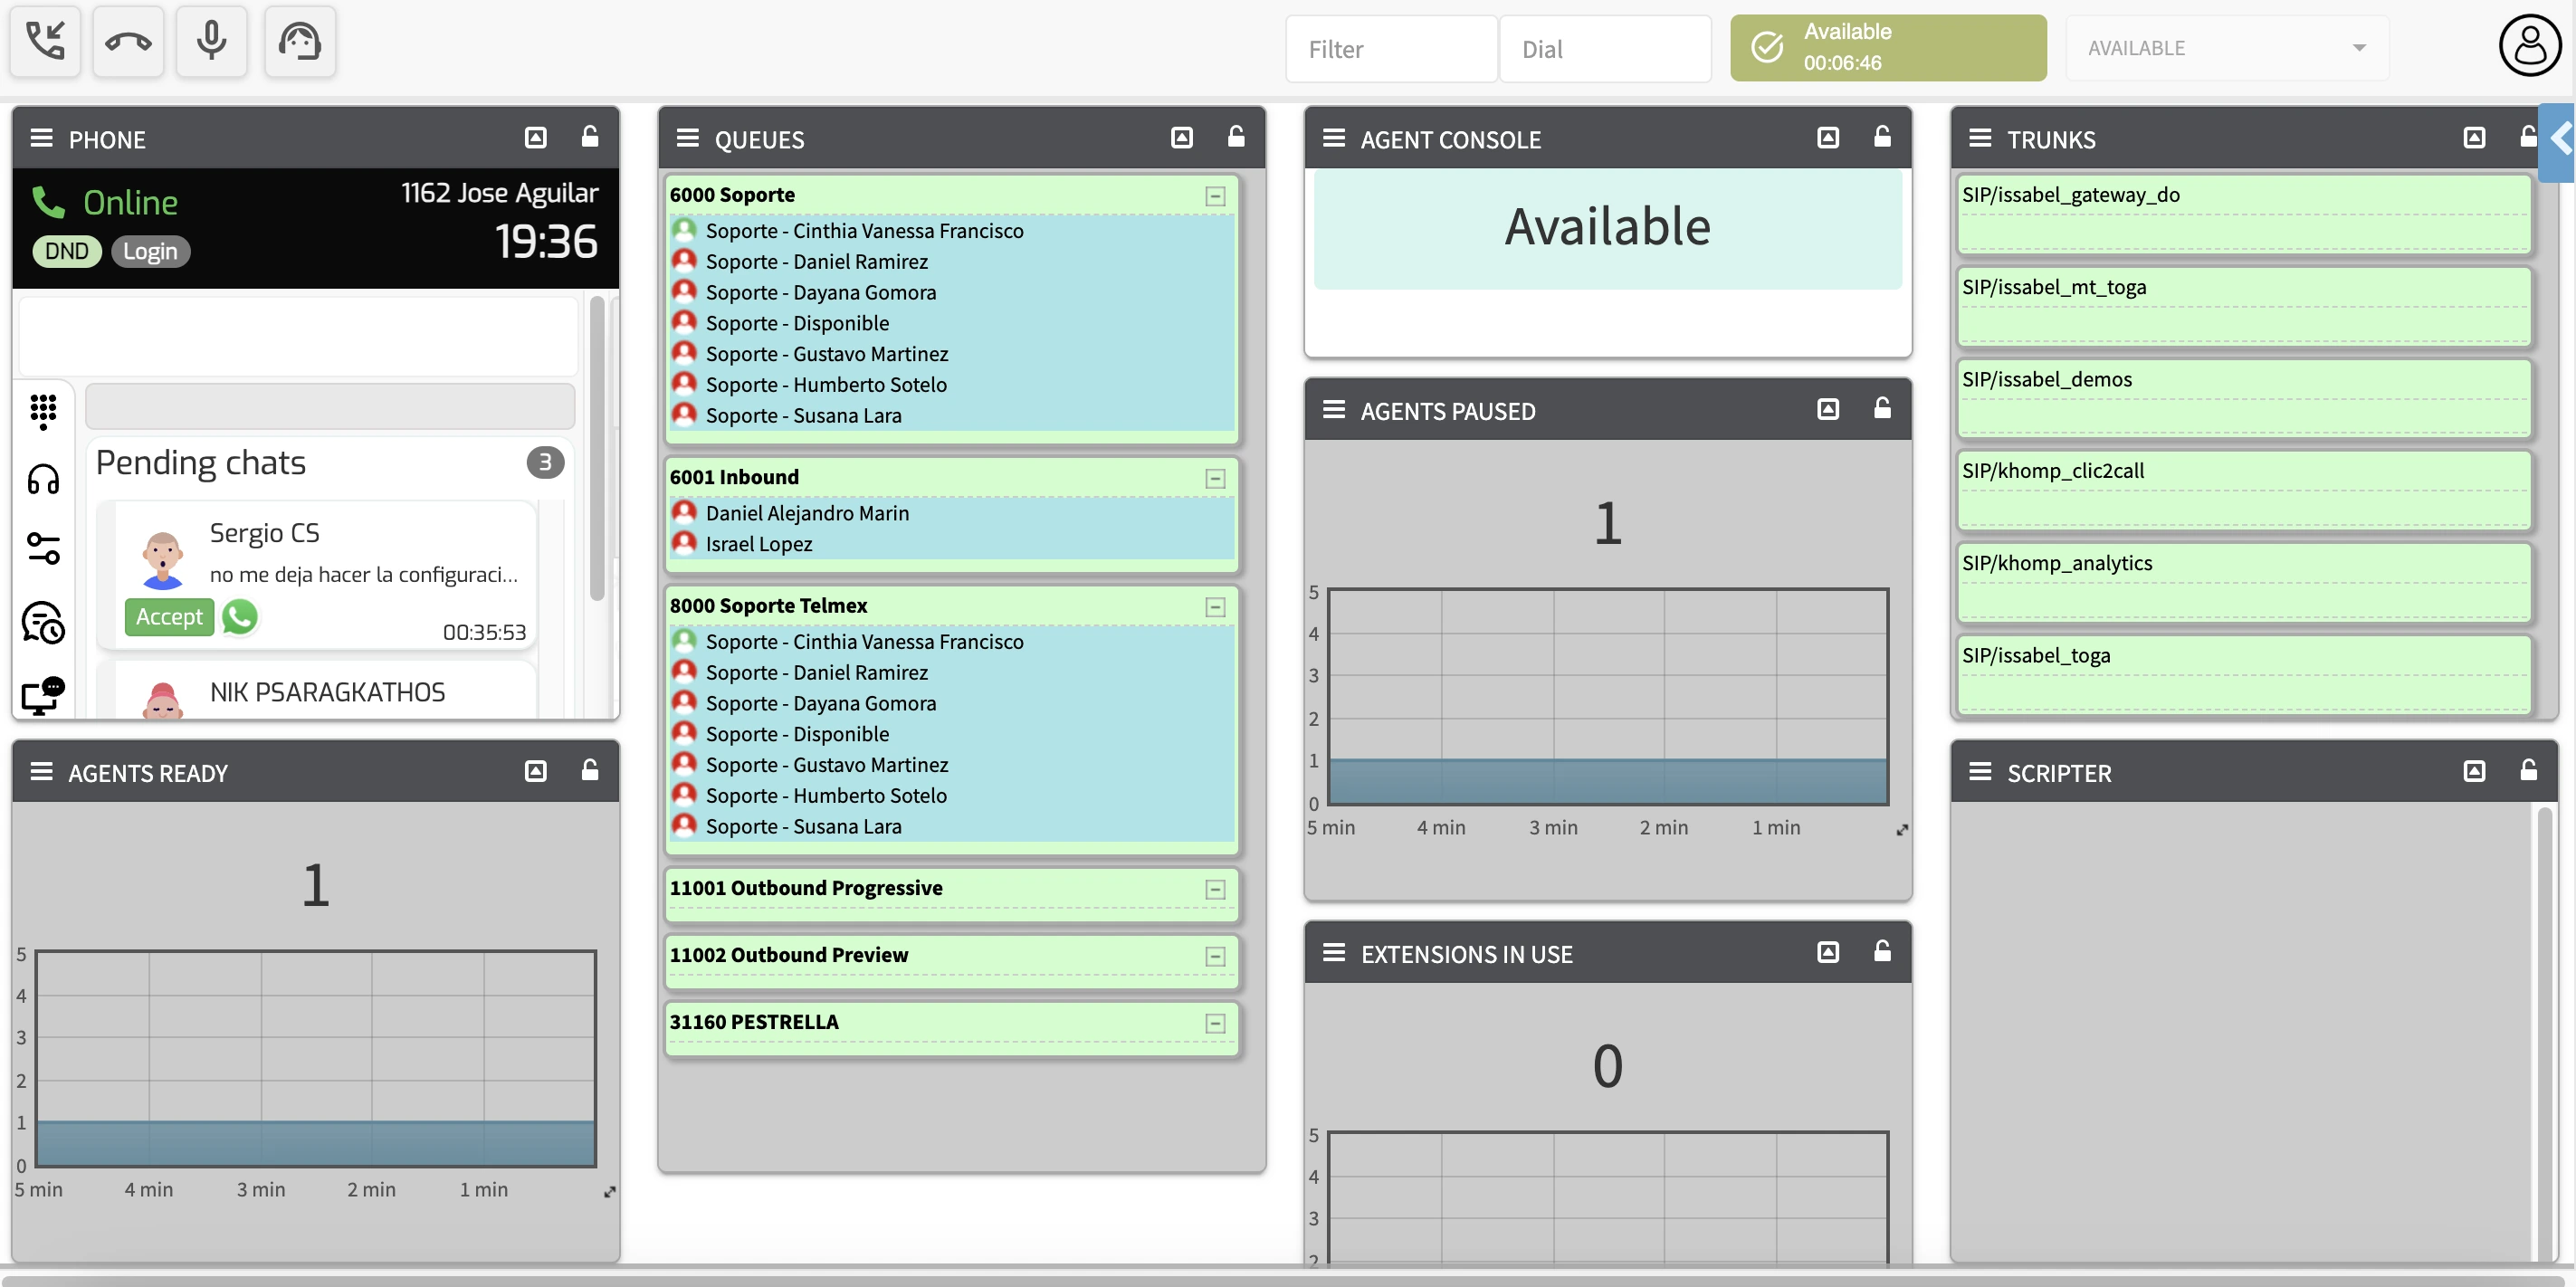Open the dialpad in the Phone panel
The height and width of the screenshot is (1287, 2576).
(43, 411)
